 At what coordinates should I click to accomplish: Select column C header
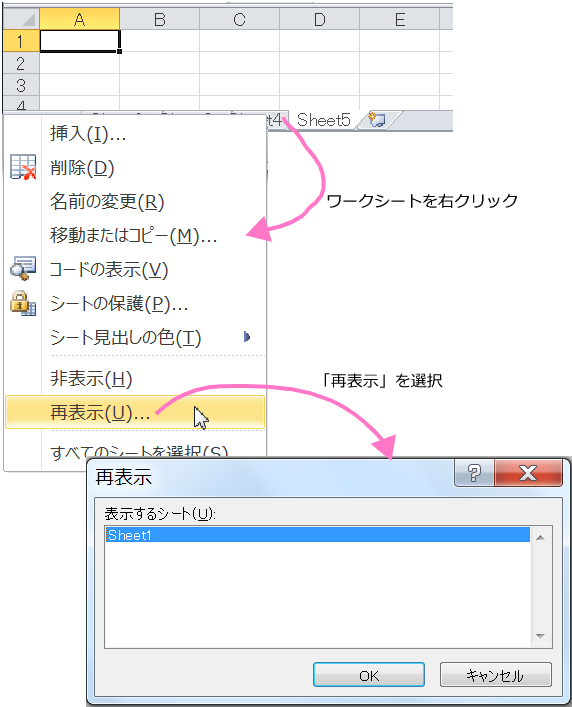click(239, 19)
